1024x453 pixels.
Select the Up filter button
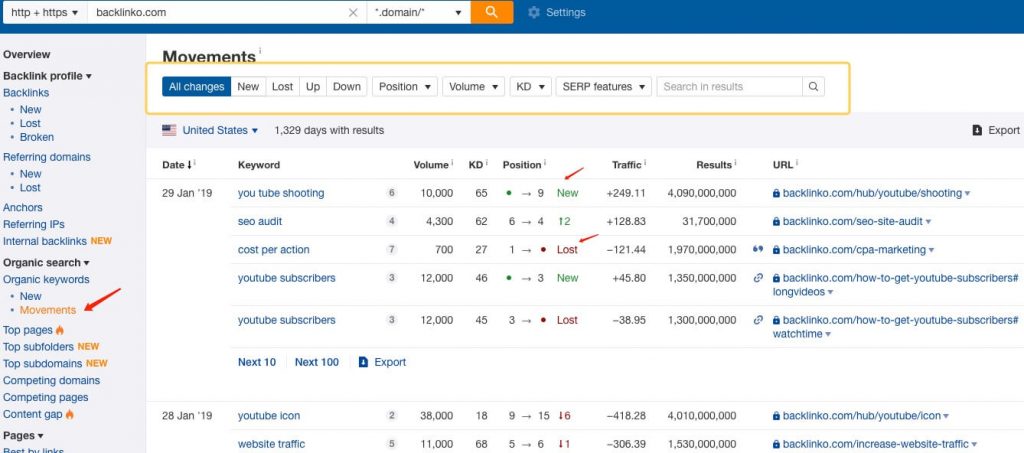pyautogui.click(x=313, y=87)
